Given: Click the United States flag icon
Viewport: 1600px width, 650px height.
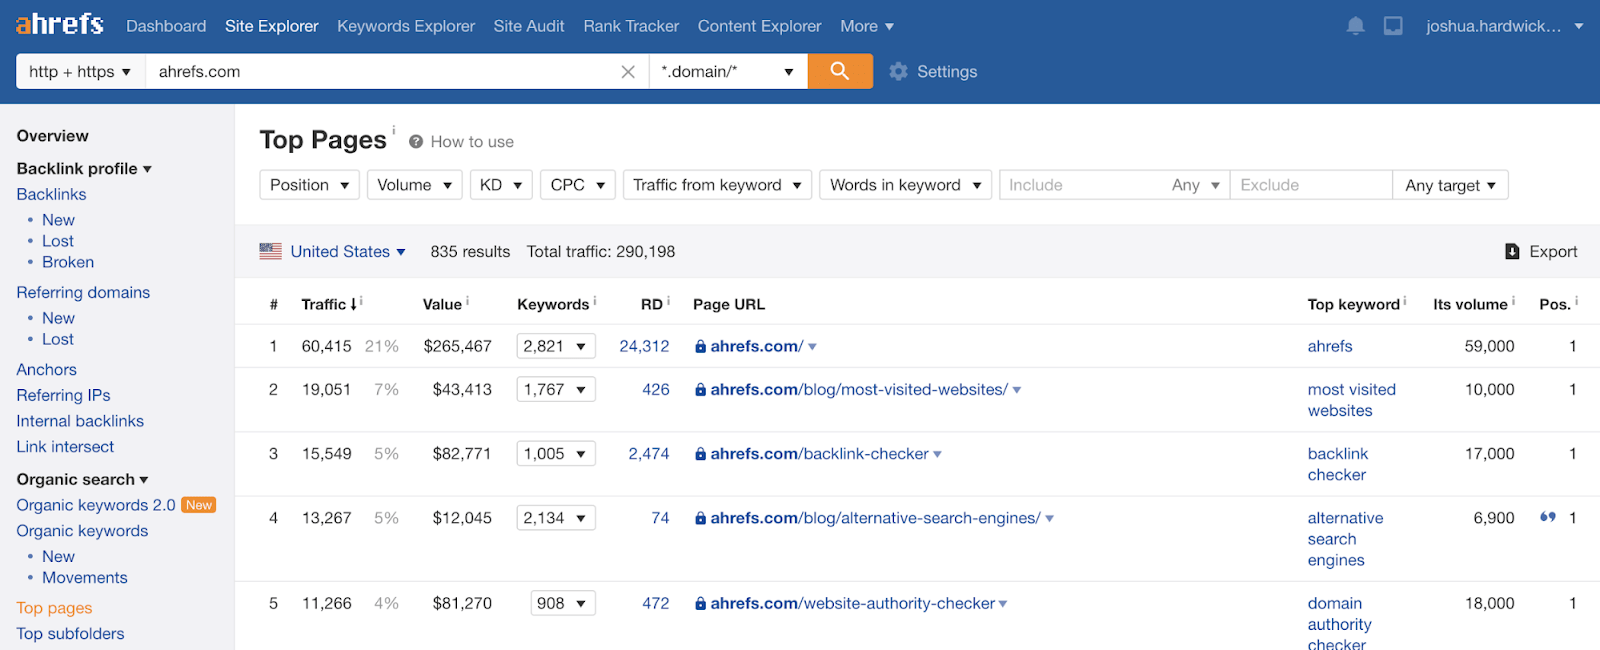Looking at the screenshot, I should pyautogui.click(x=270, y=252).
